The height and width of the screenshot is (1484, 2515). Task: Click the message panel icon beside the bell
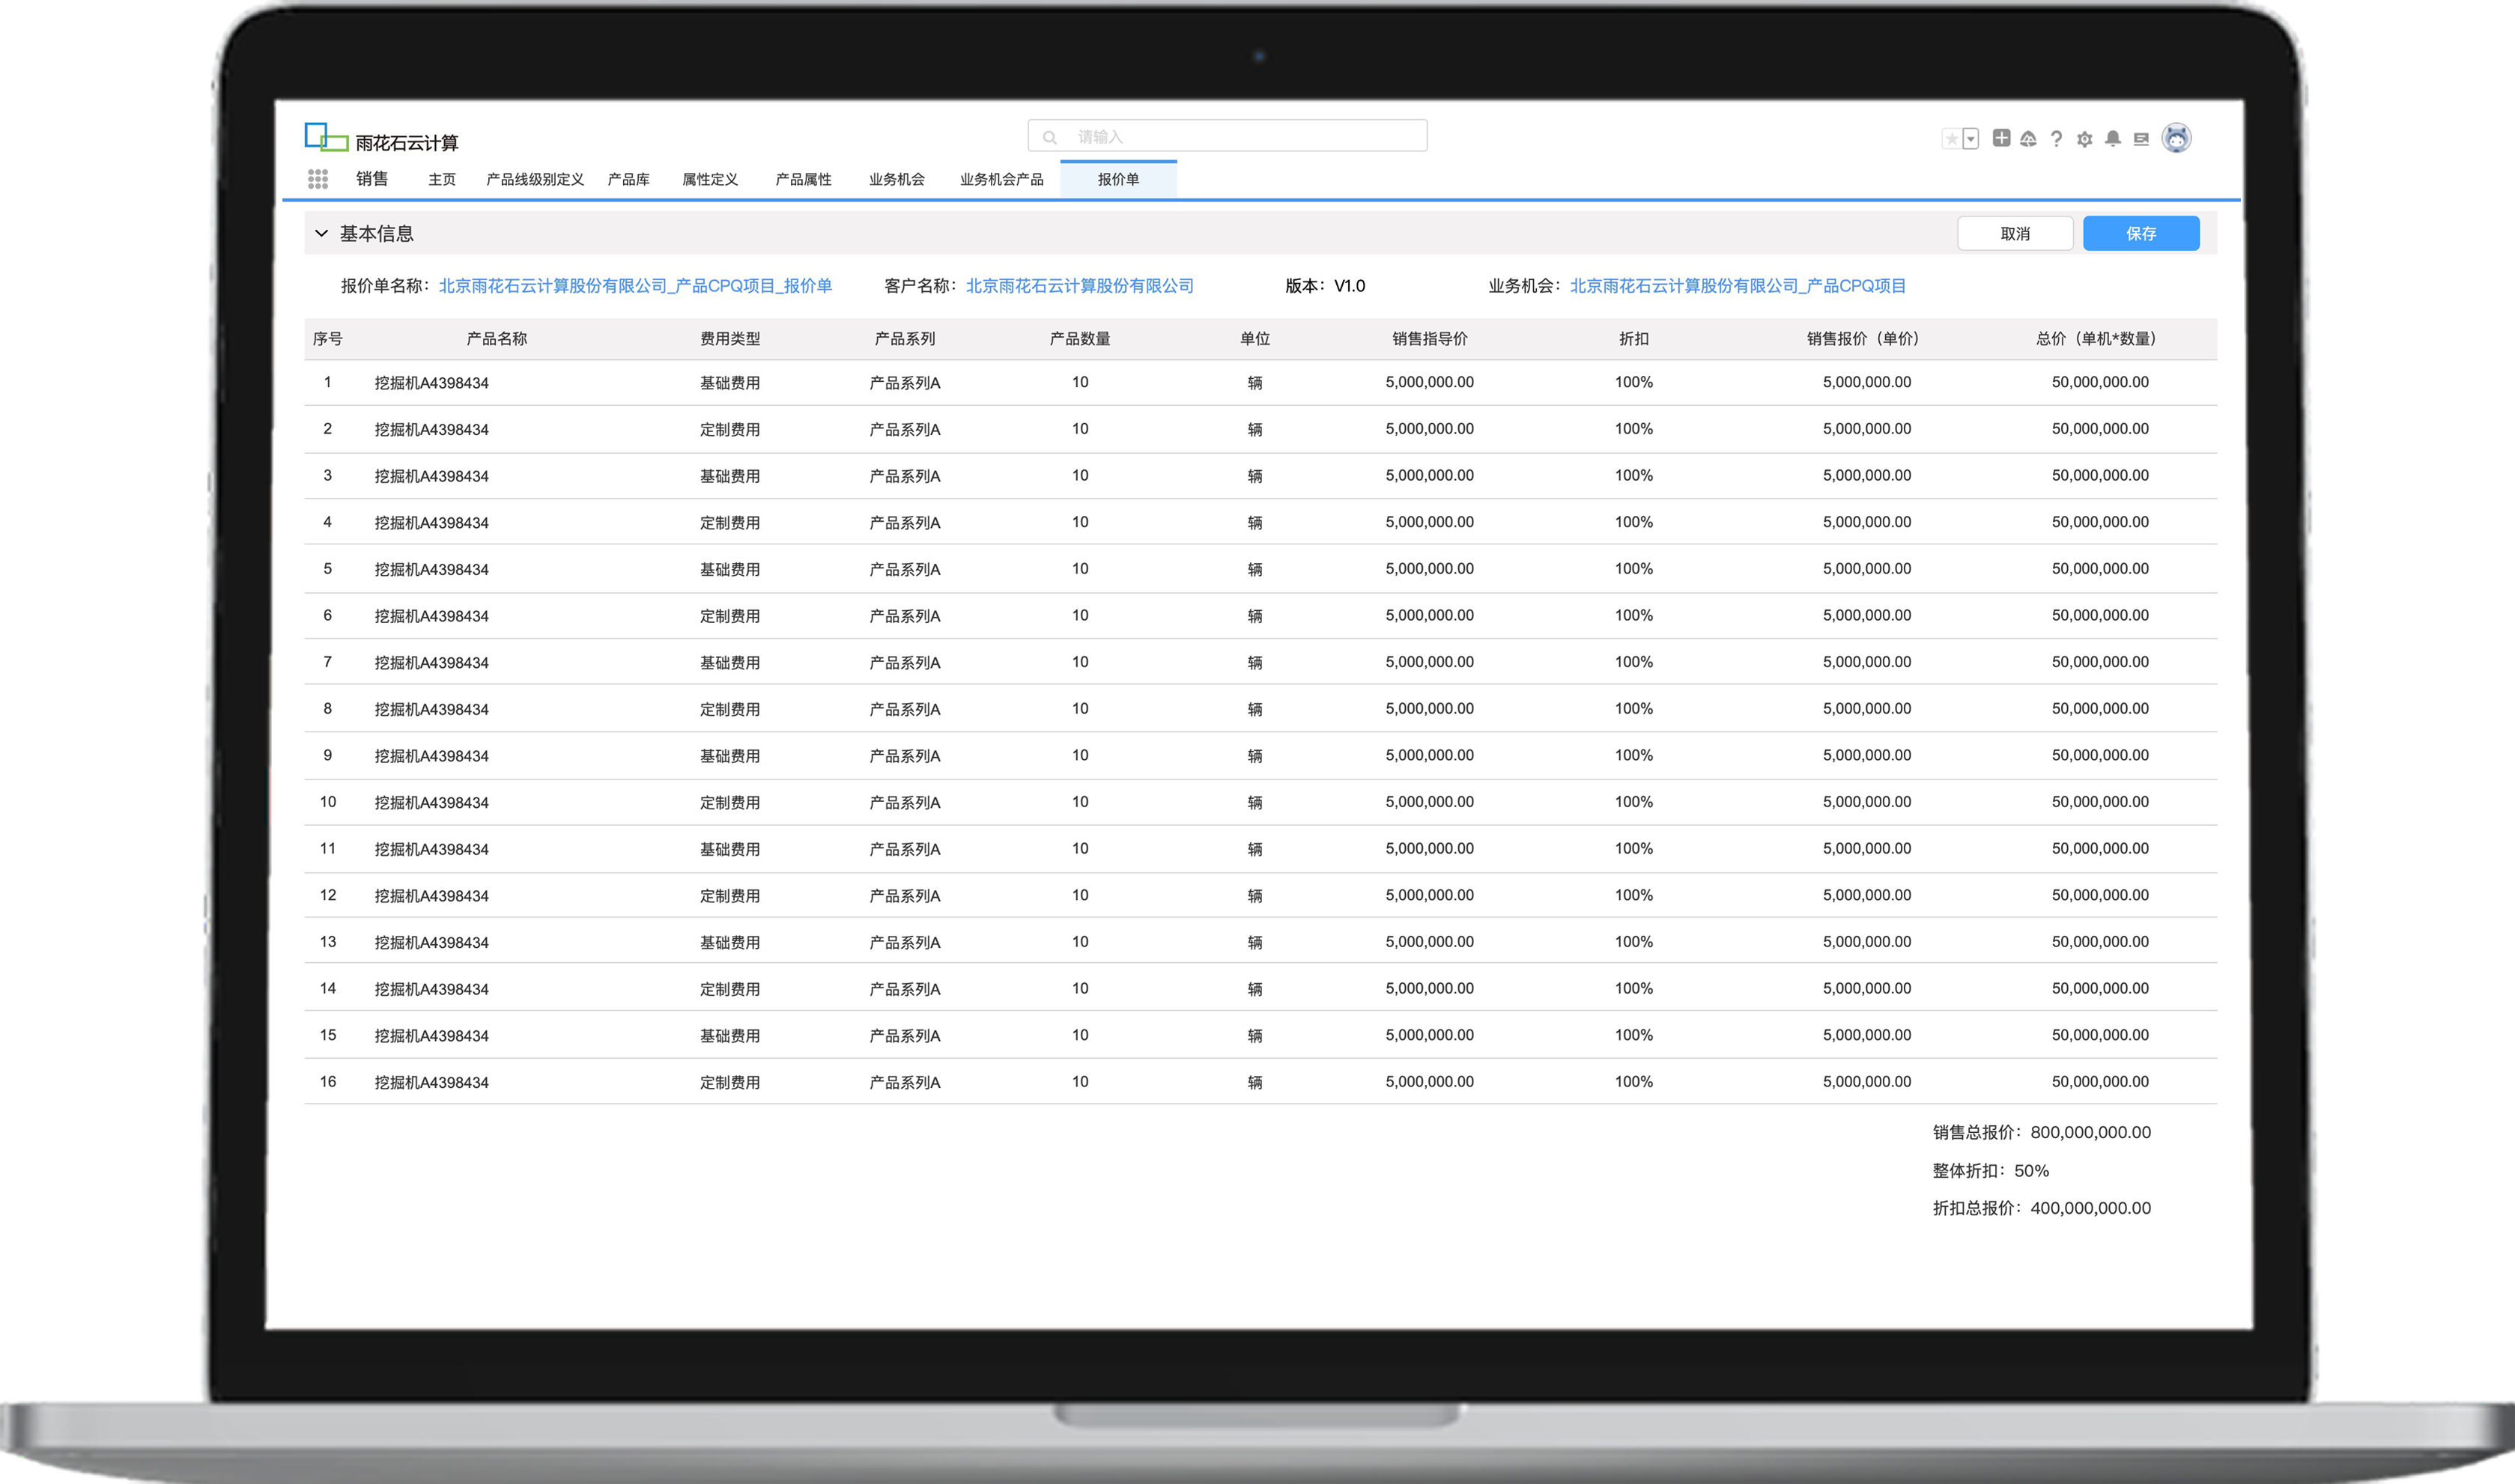pyautogui.click(x=2141, y=139)
